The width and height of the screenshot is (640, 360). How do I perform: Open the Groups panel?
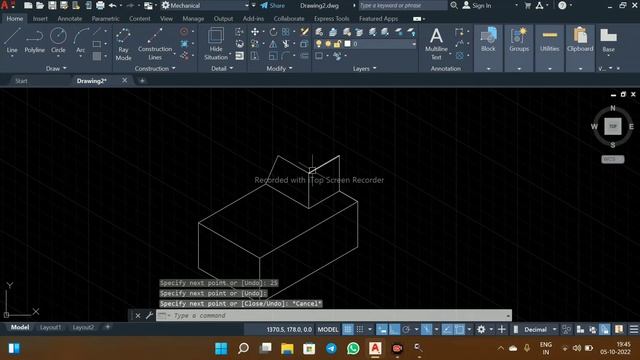(x=519, y=48)
